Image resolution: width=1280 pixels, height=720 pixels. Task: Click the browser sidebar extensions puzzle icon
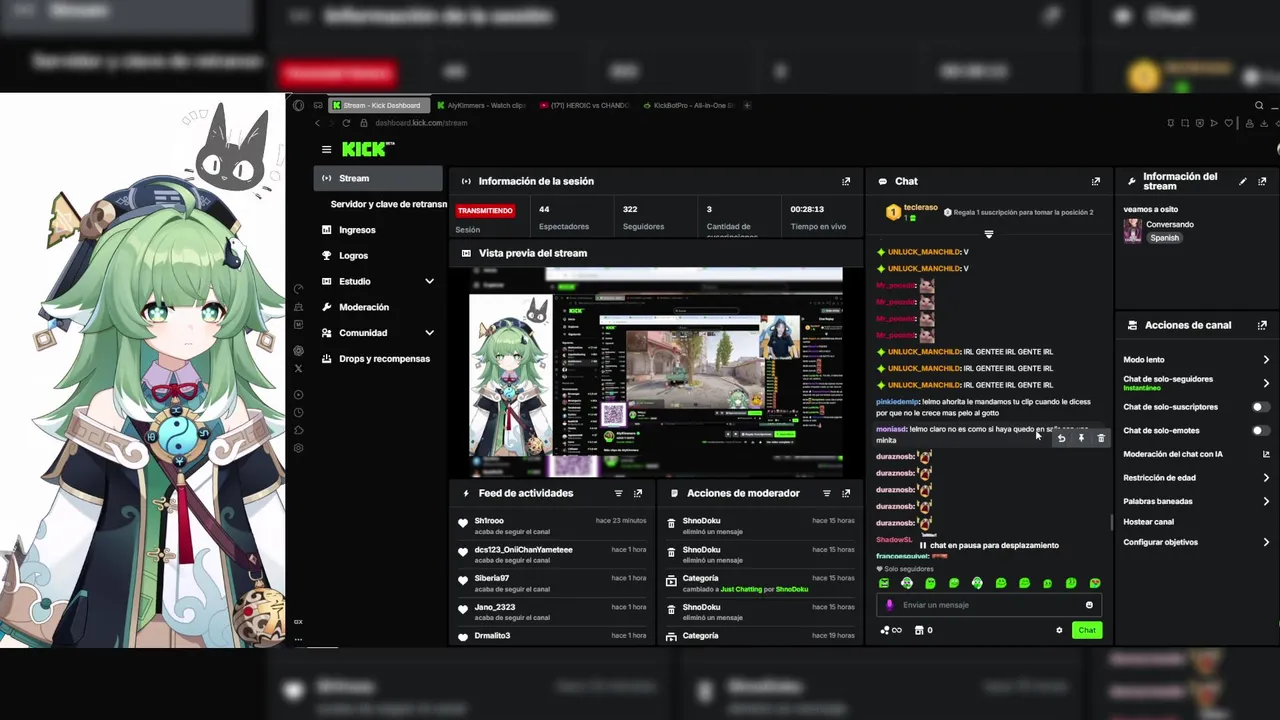298,431
